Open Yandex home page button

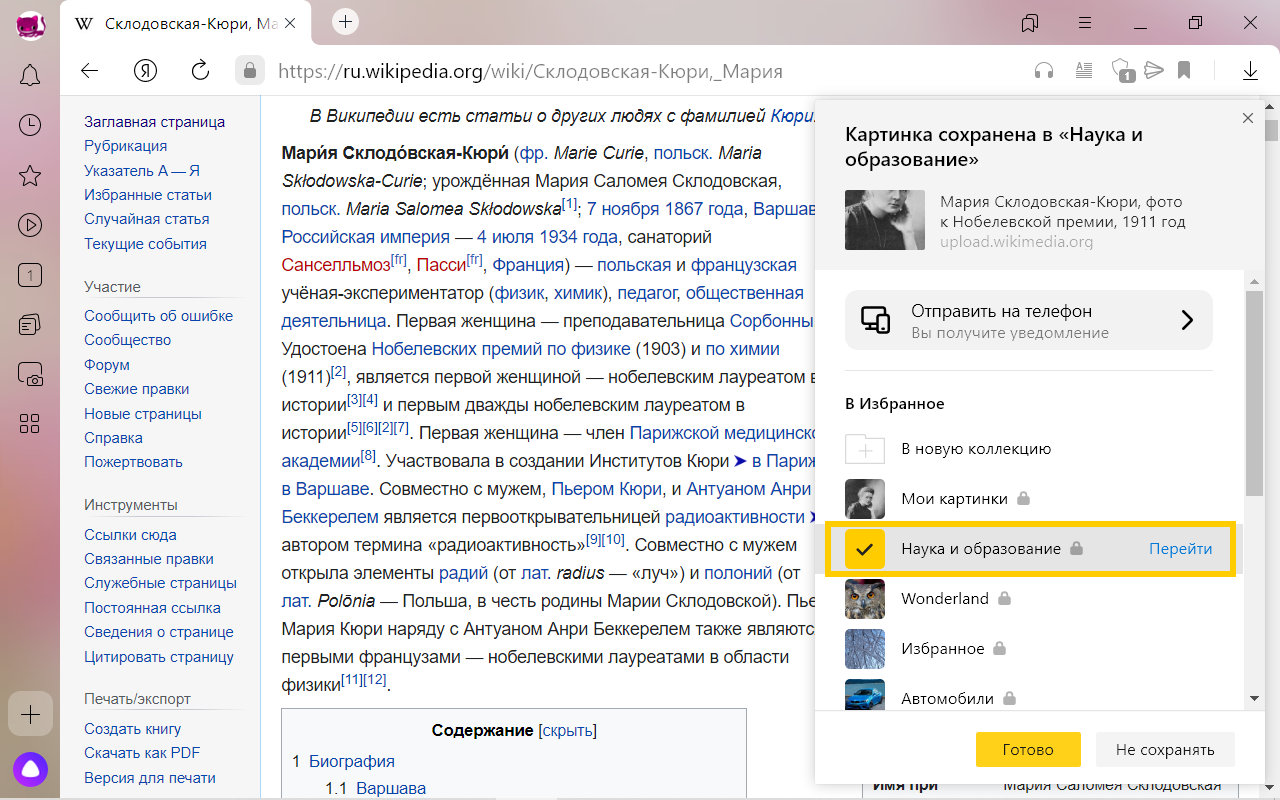click(145, 71)
